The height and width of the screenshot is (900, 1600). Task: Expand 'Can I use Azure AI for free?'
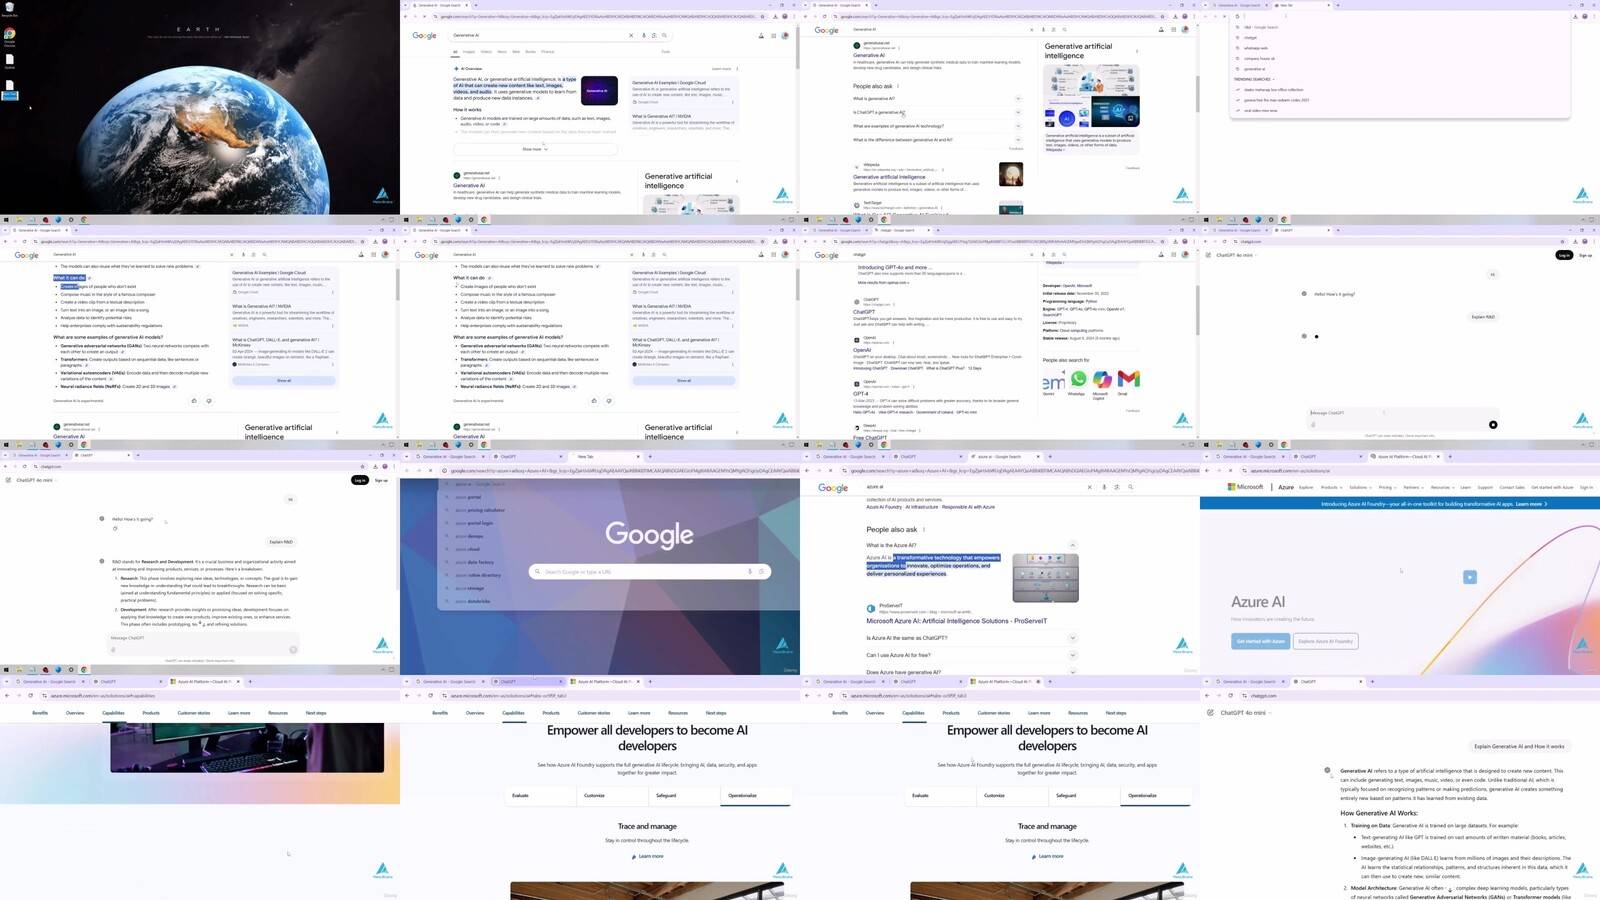1073,655
